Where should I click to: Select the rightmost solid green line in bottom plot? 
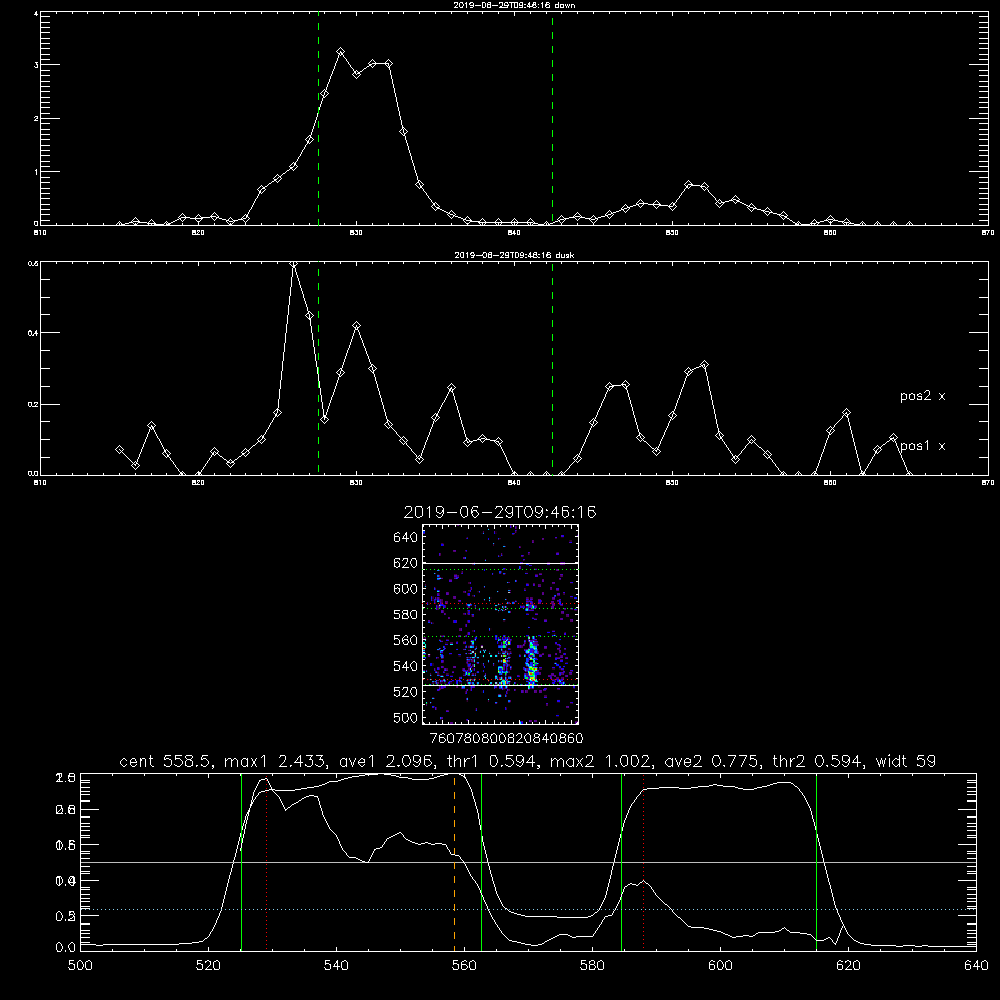point(816,862)
